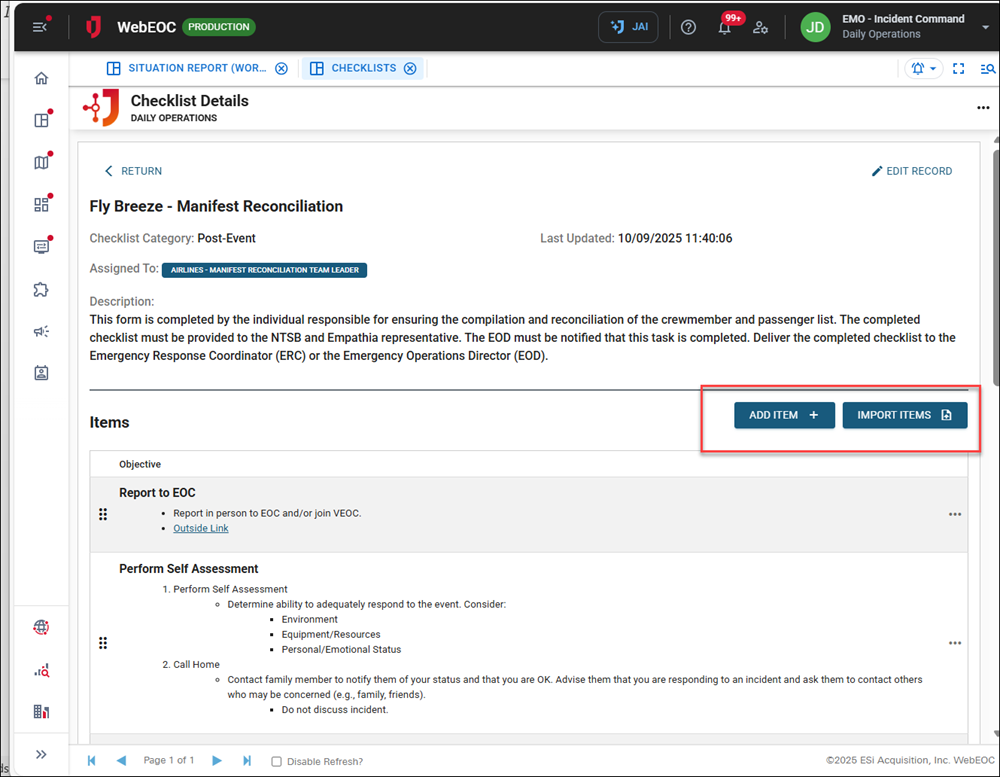Viewport: 1000px width, 777px height.
Task: Select the Maps icon in the sidebar
Action: 40,161
